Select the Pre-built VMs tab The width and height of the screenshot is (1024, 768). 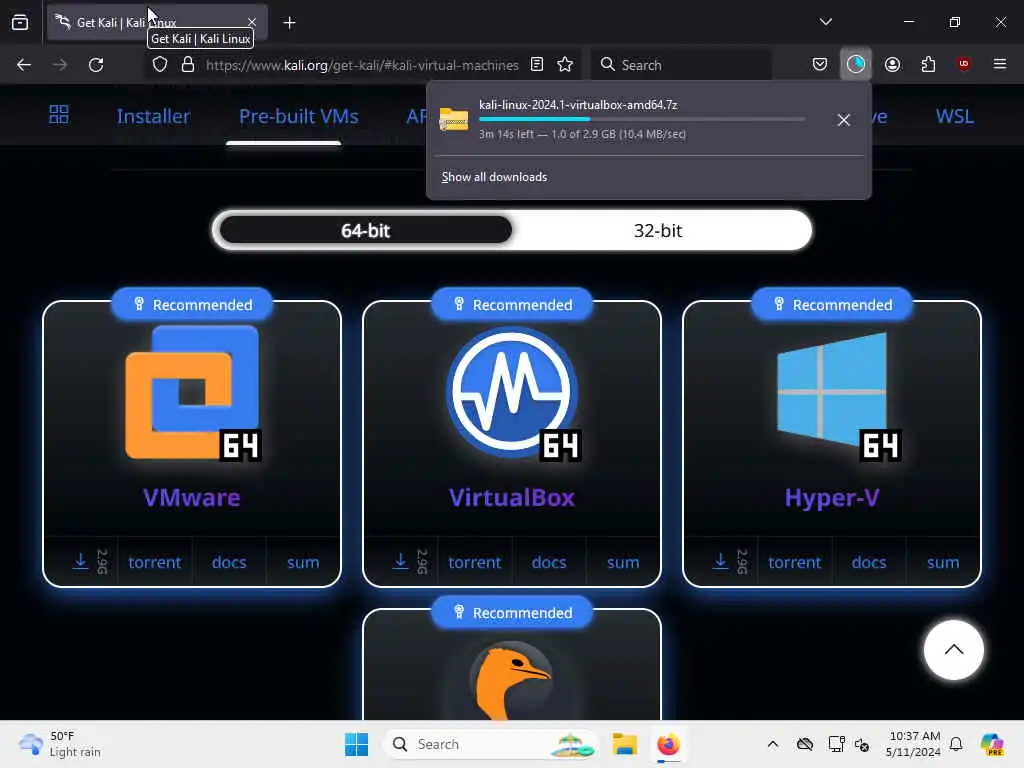(x=298, y=116)
